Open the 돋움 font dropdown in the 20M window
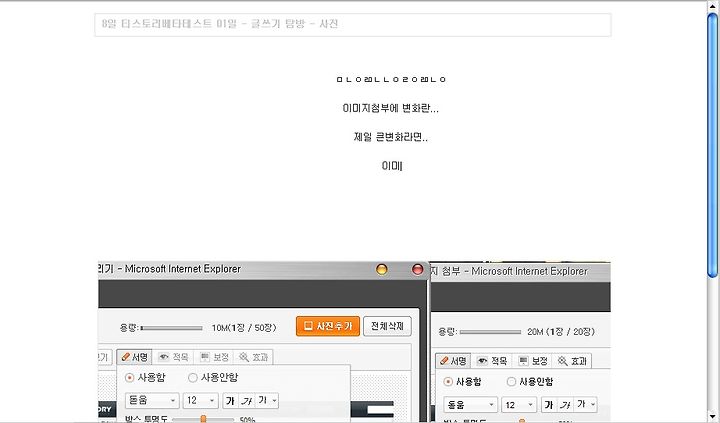This screenshot has width=720, height=423. pyautogui.click(x=470, y=405)
